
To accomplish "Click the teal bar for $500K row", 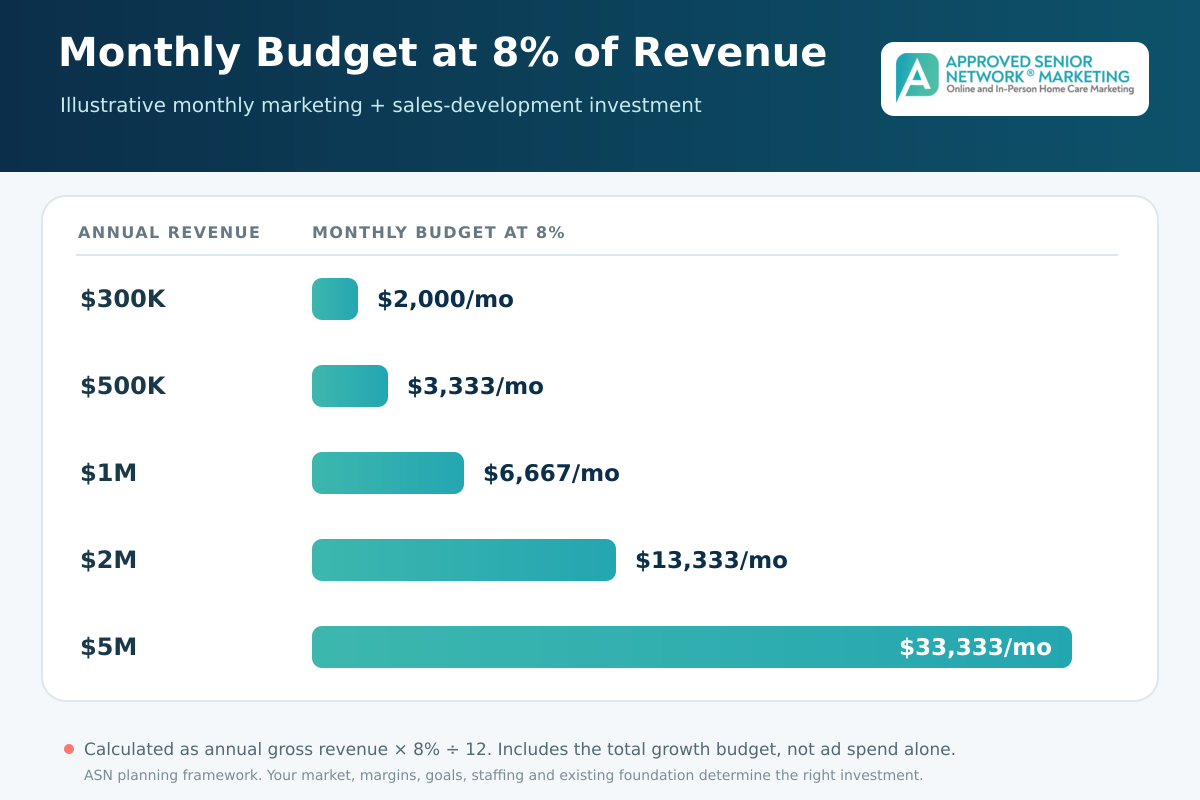I will click(x=350, y=386).
